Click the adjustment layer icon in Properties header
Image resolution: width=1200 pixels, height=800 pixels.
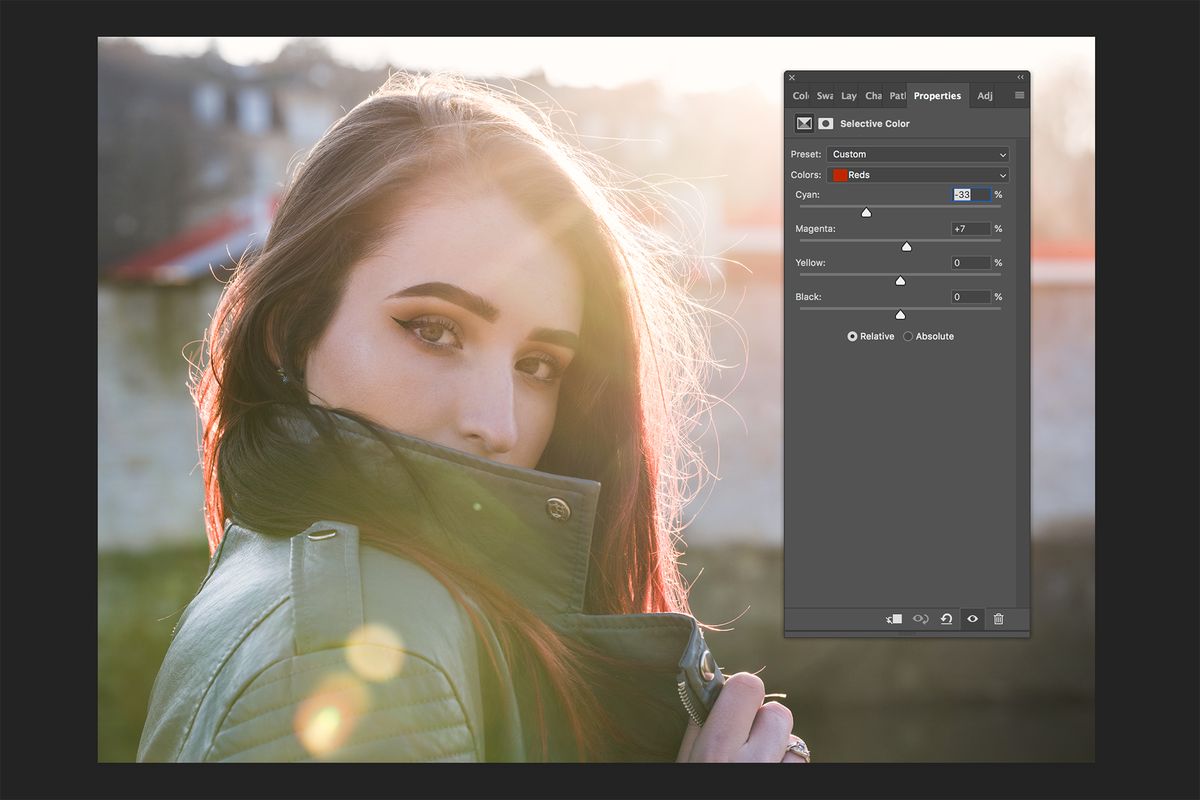[x=804, y=123]
